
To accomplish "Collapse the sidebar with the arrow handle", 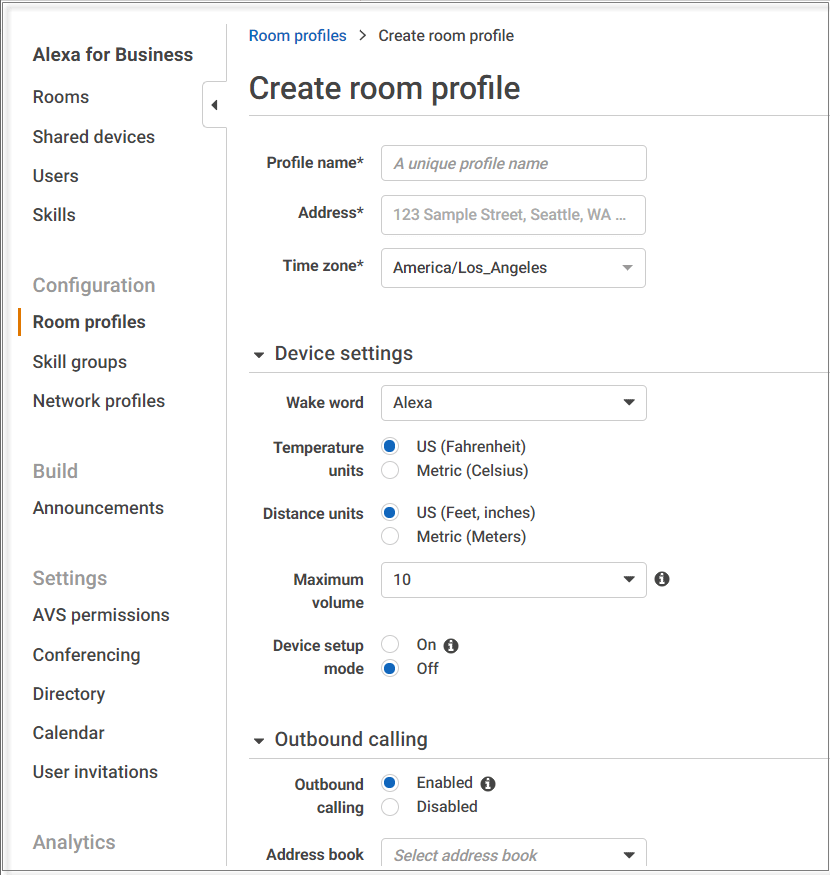I will 214,105.
